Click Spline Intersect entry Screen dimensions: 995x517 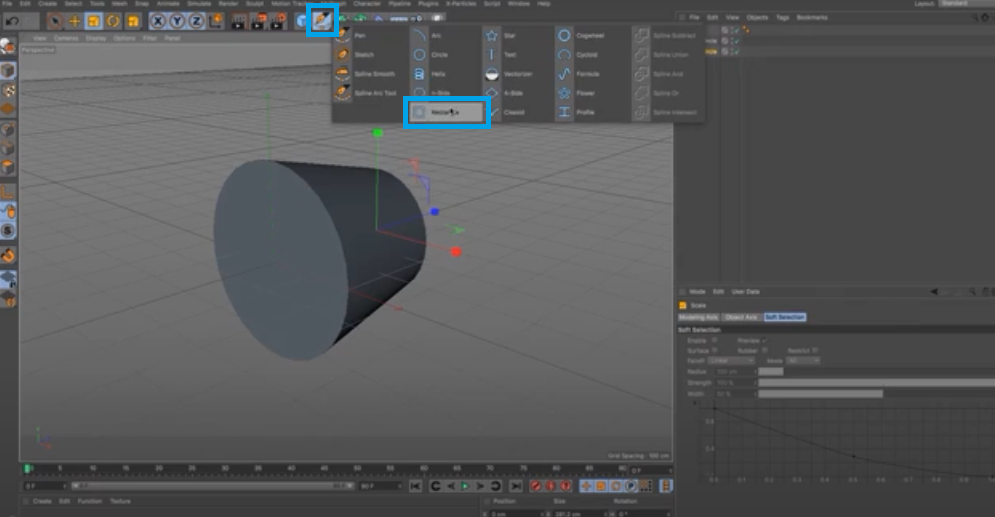click(x=675, y=112)
